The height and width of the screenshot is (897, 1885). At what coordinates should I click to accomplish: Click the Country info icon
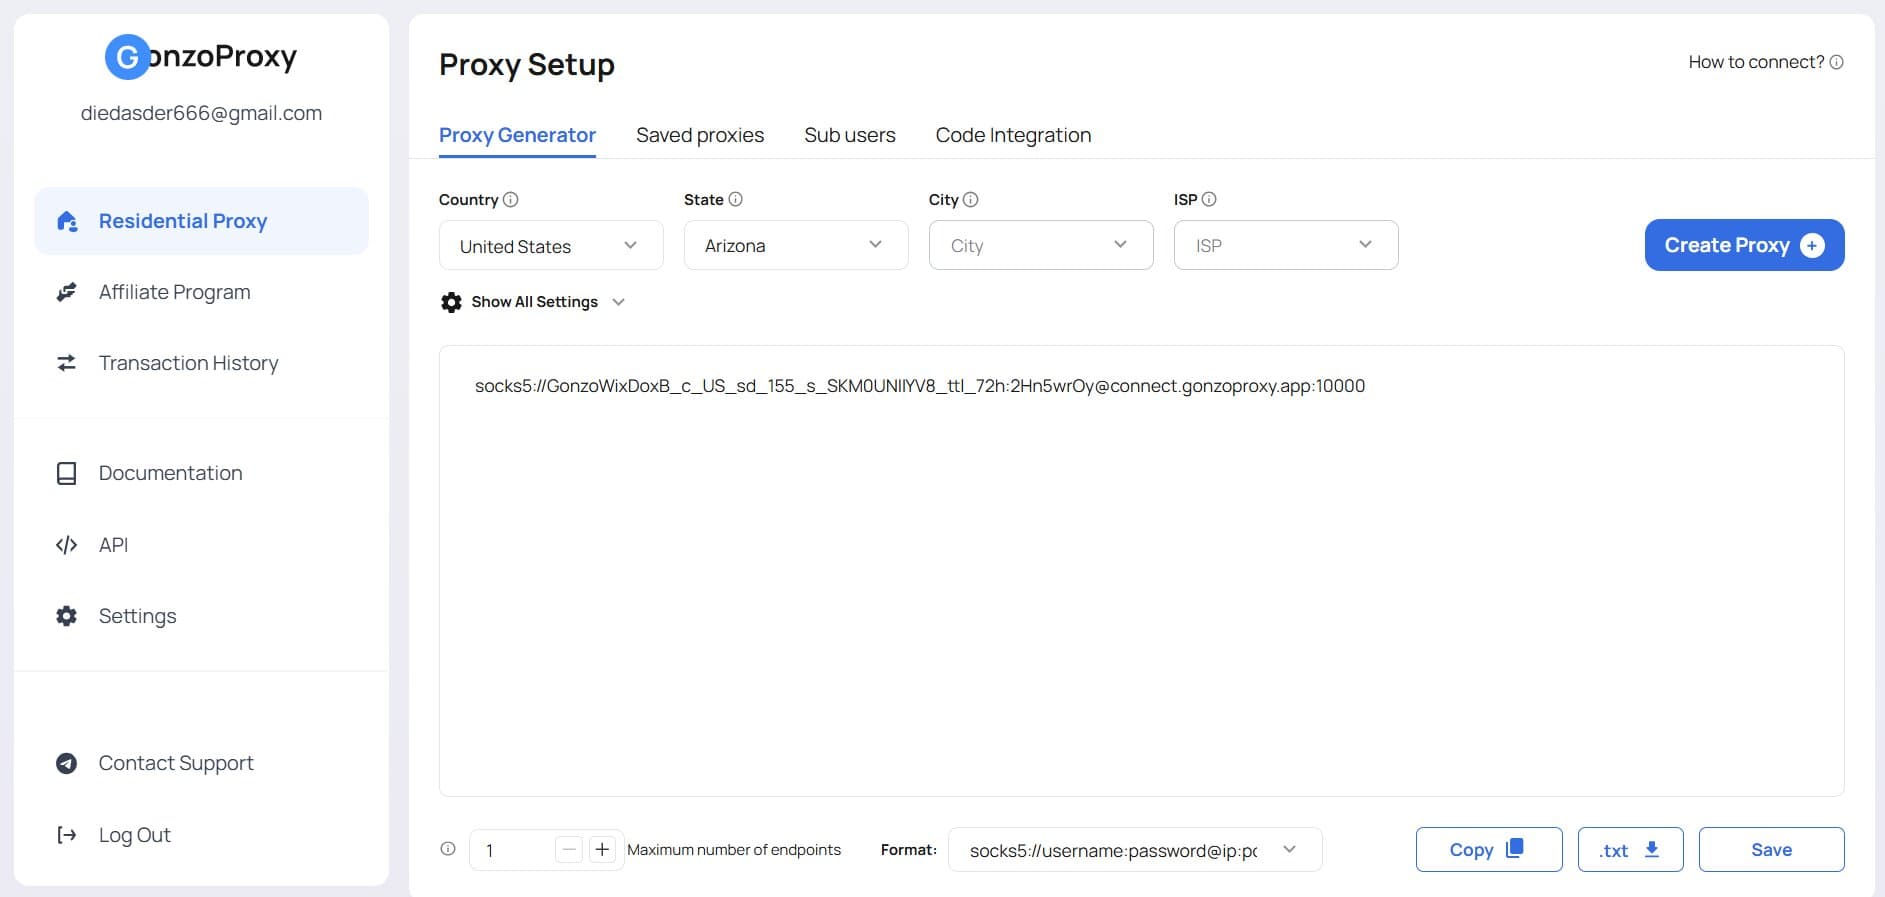coord(510,199)
